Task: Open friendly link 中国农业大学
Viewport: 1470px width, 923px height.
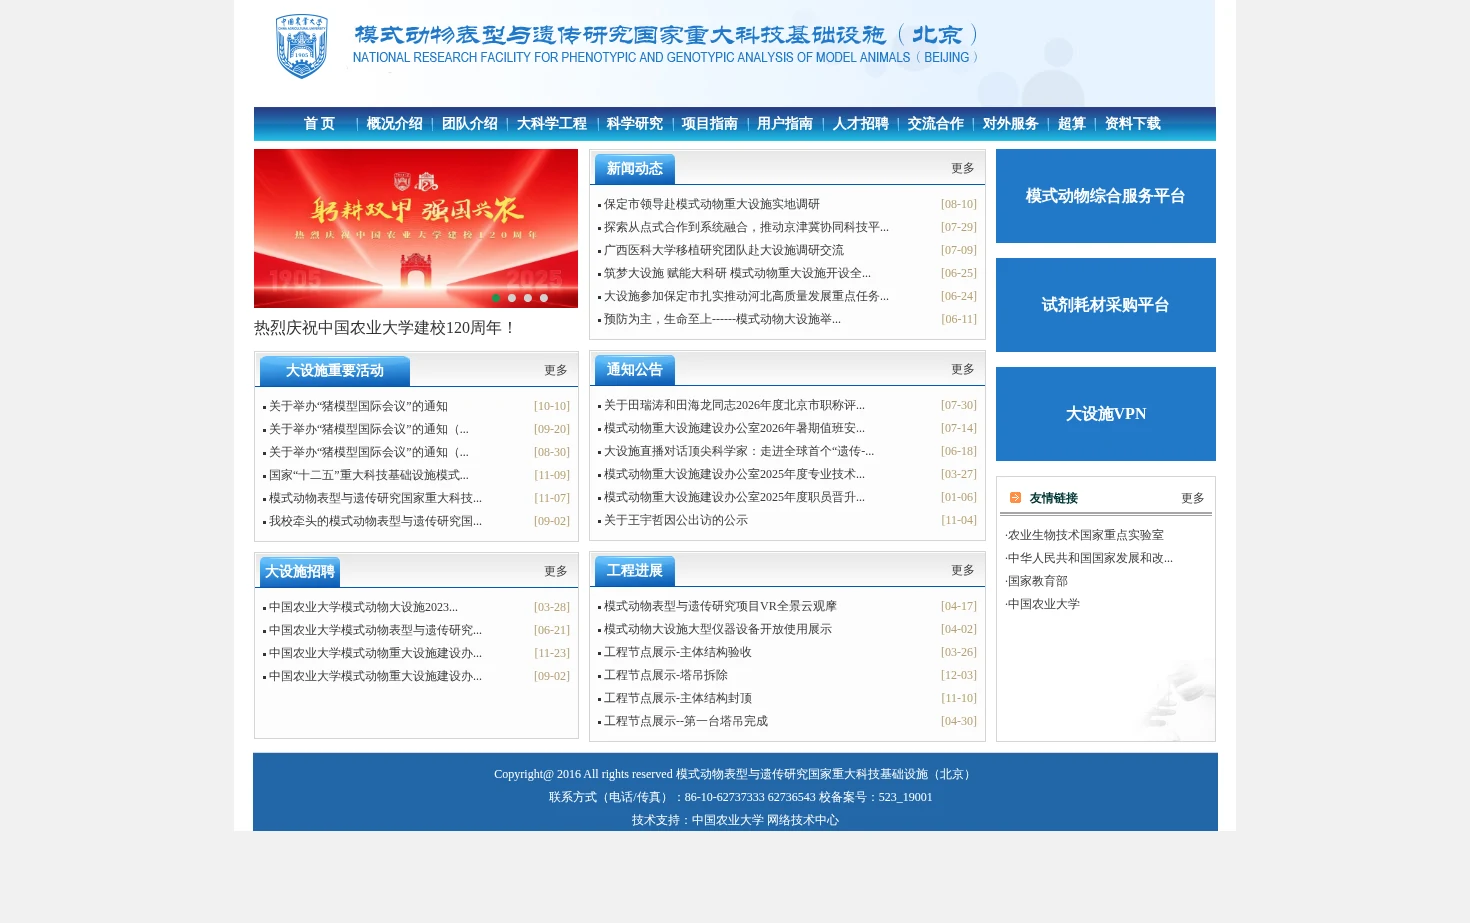Action: tap(1043, 604)
